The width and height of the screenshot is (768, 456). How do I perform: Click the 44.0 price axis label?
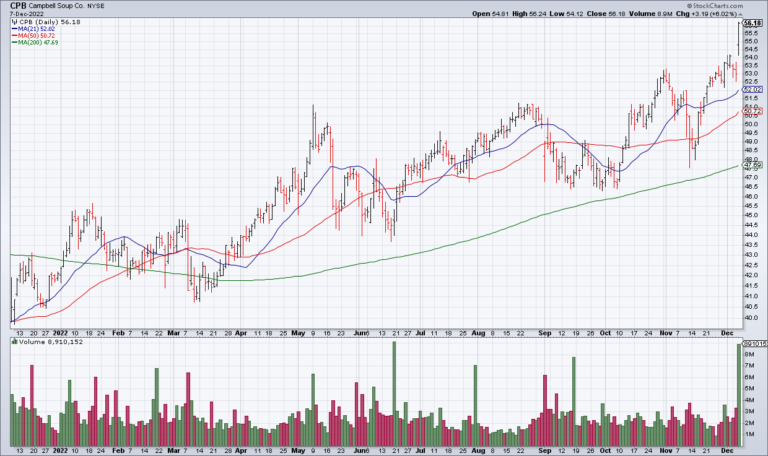[751, 235]
